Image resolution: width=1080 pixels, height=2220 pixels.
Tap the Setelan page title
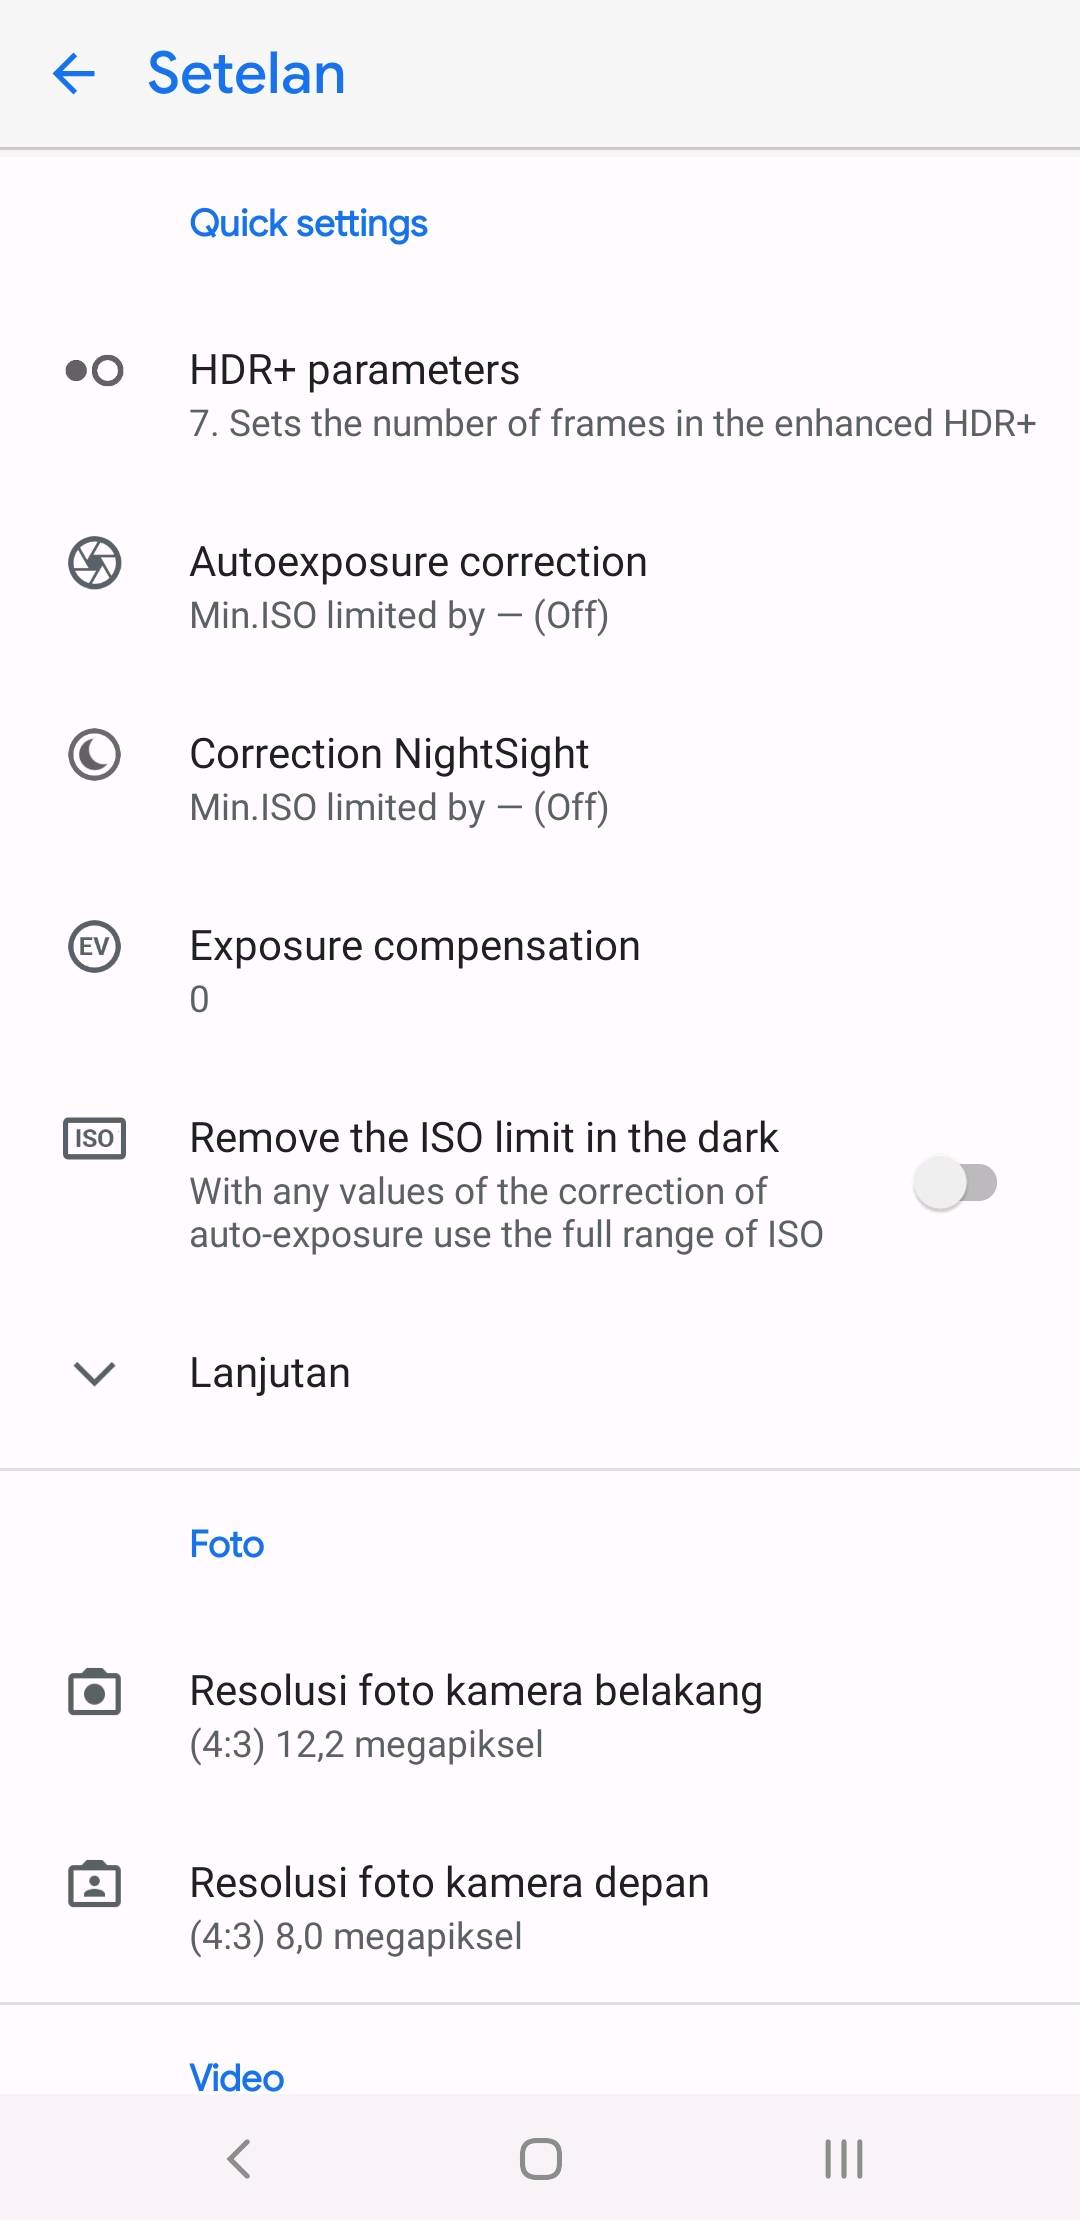coord(246,74)
